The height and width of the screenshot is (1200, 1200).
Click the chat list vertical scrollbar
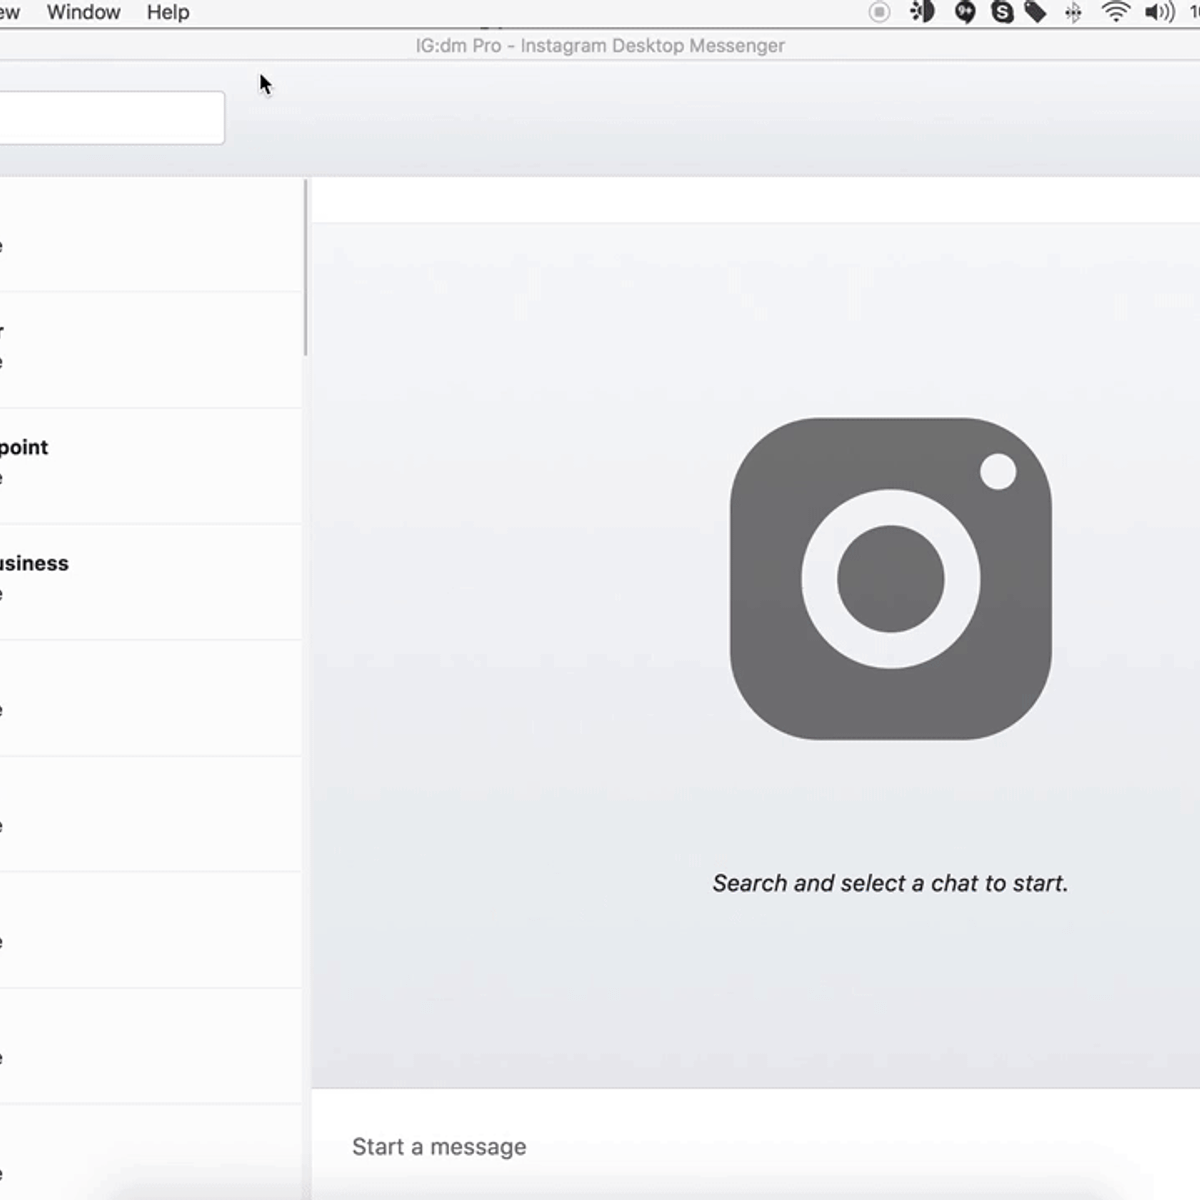305,268
